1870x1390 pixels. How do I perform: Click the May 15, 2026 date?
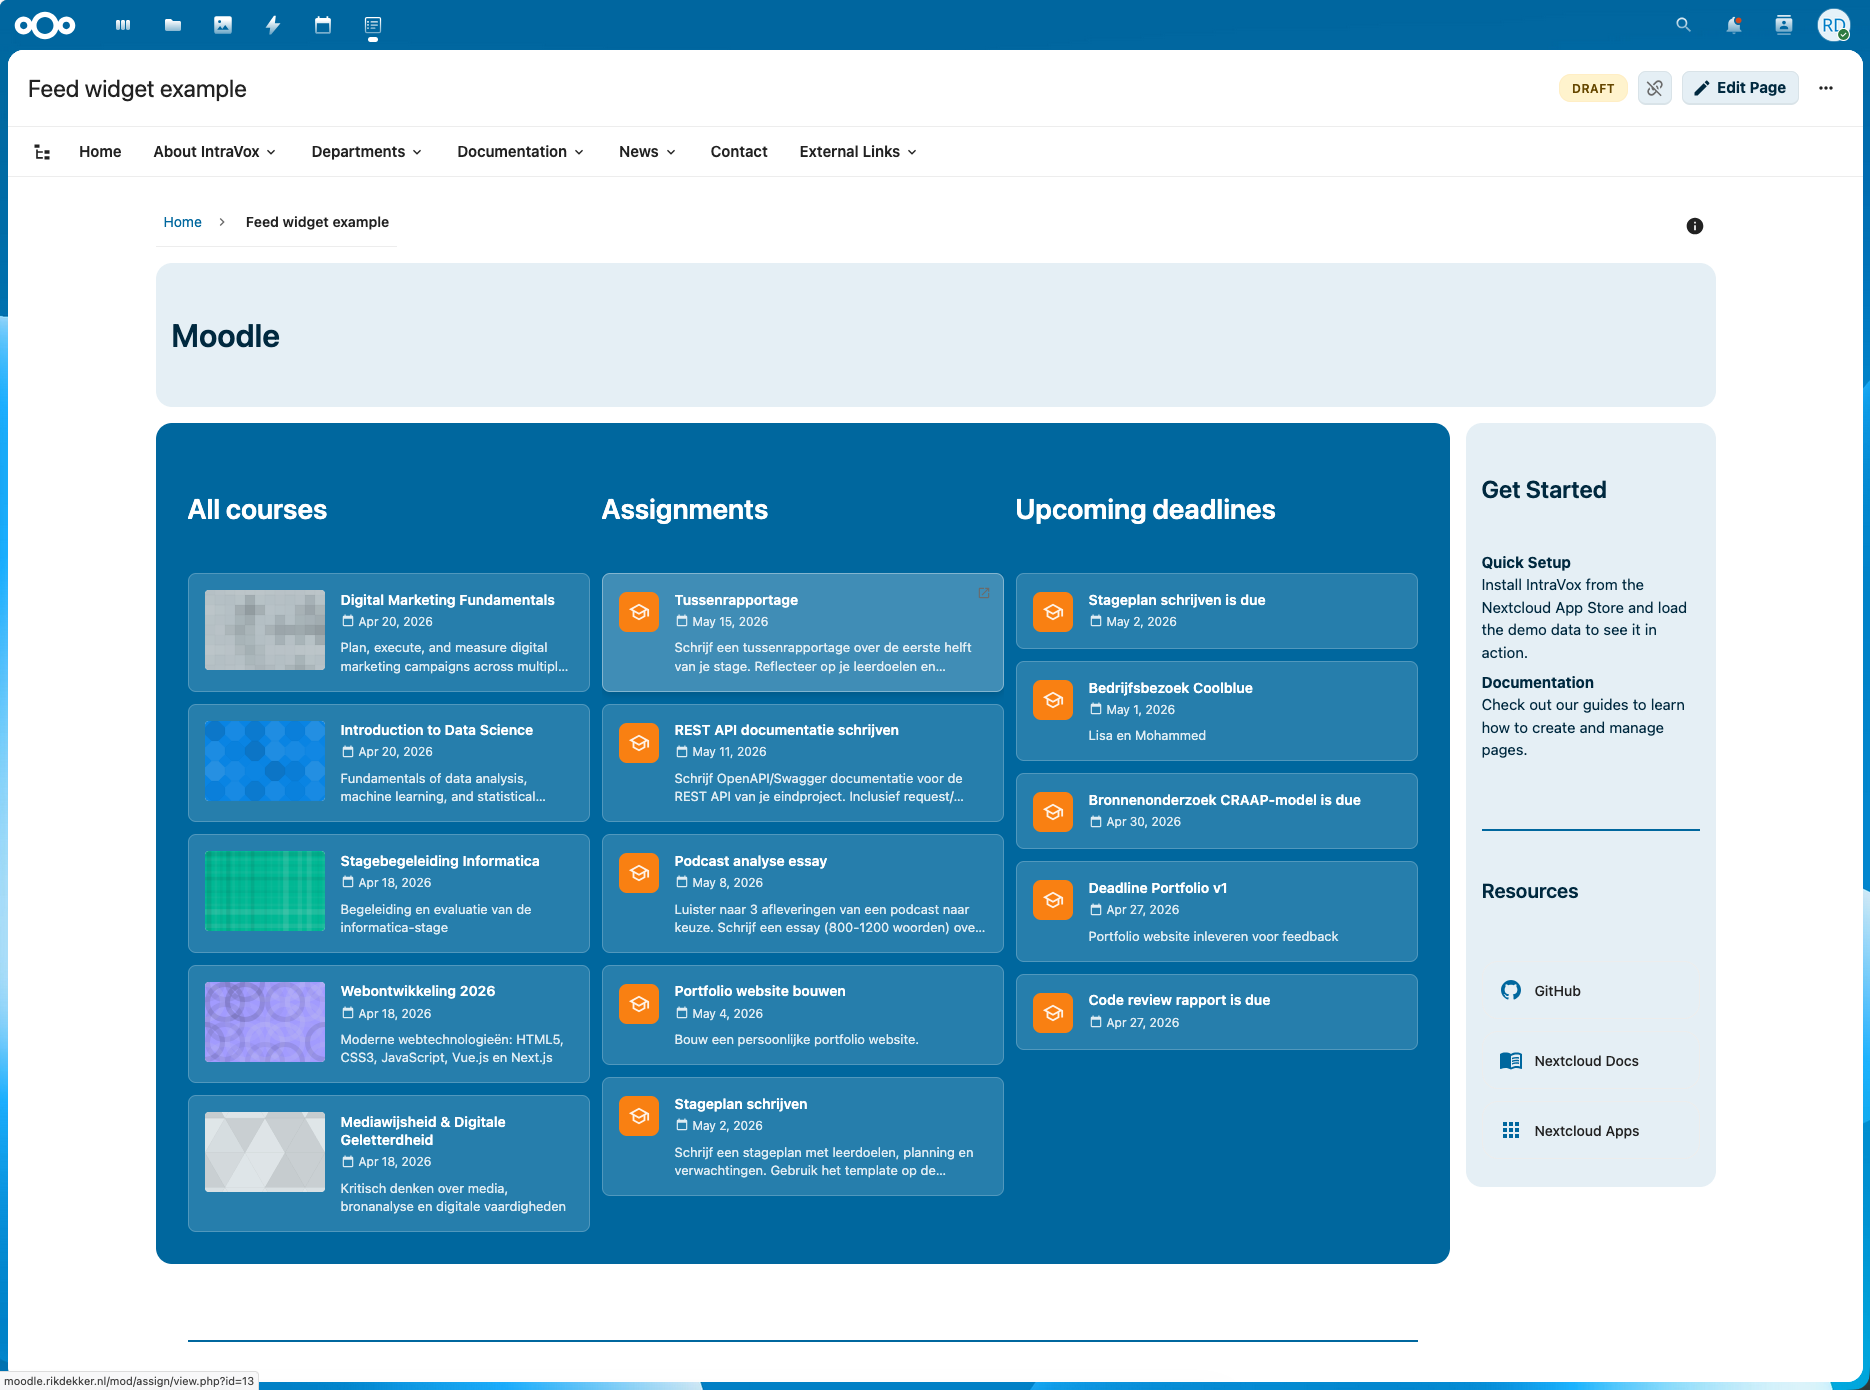[730, 622]
